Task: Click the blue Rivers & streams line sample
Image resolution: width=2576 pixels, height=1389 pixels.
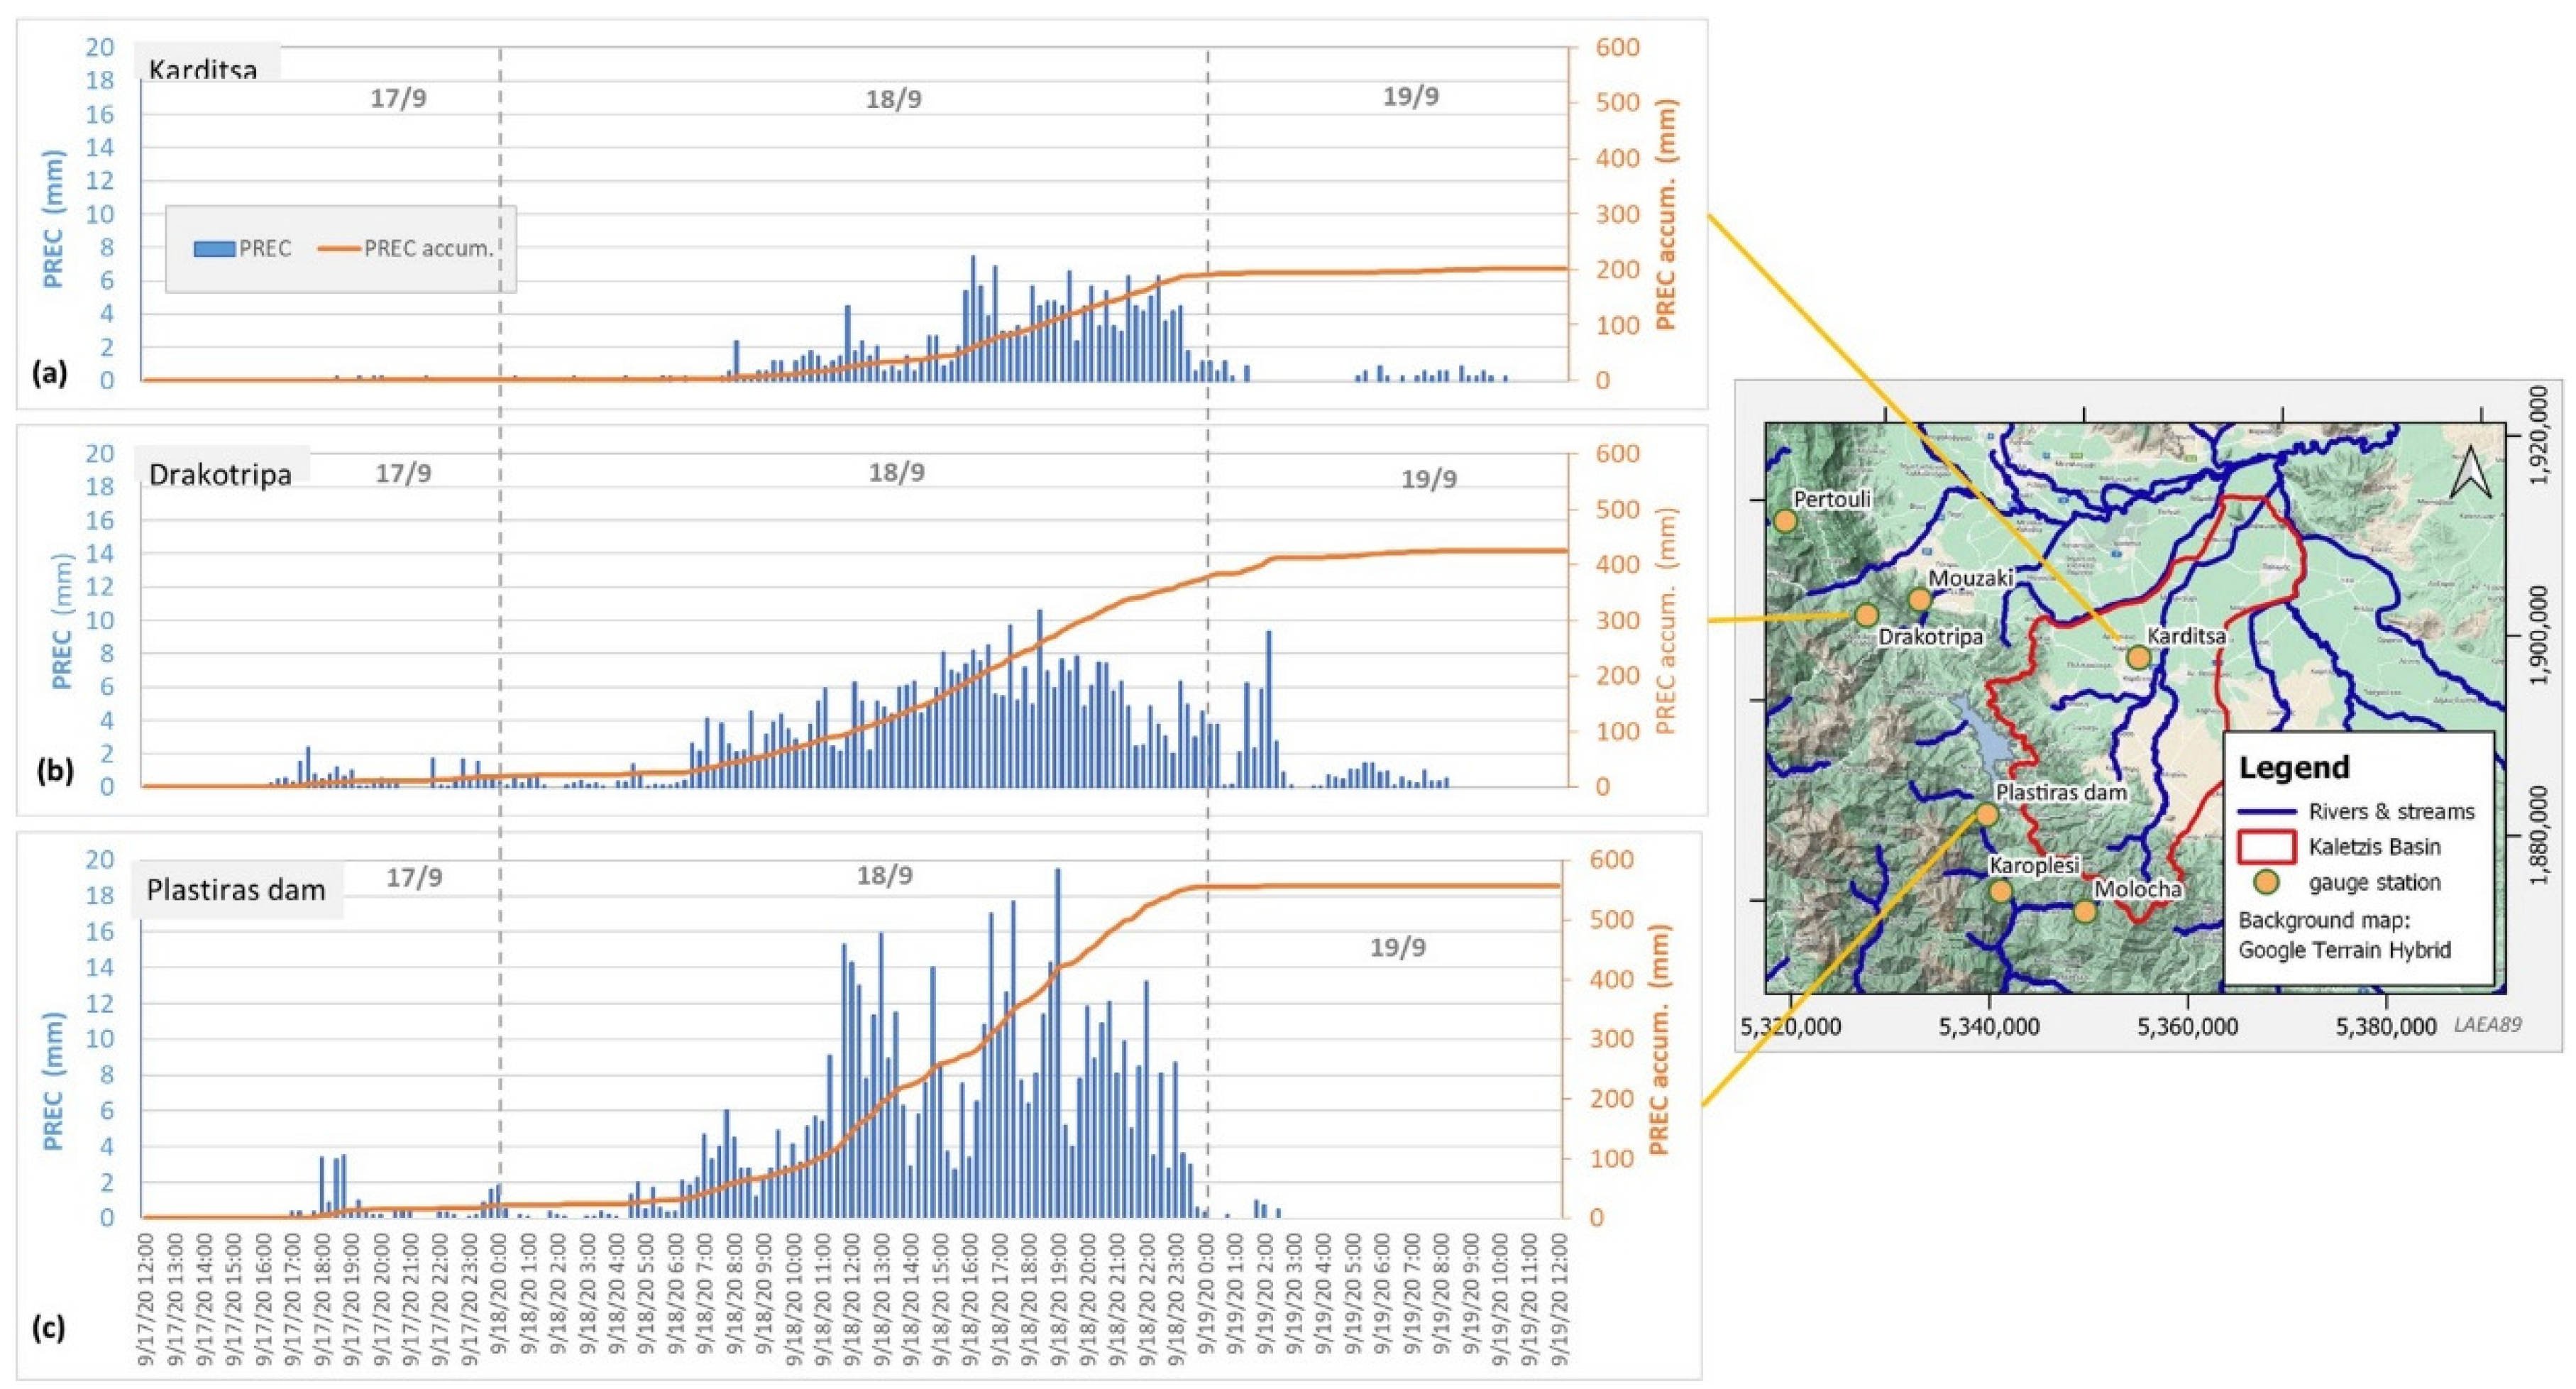Action: tap(2266, 811)
